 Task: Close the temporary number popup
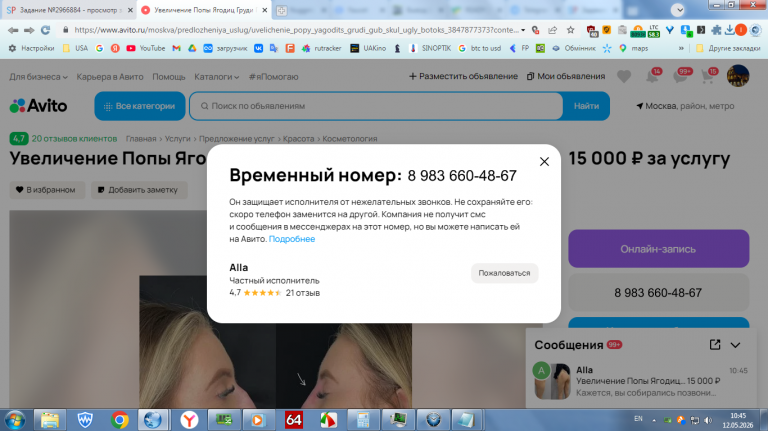544,162
